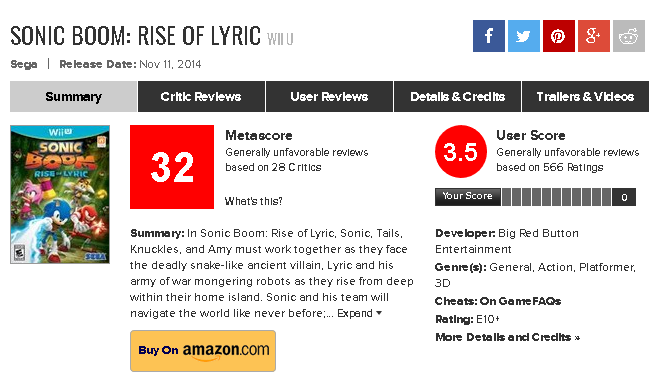Click the 3.5 User Score circle
Viewport: 655px width, 379px height.
tap(461, 151)
